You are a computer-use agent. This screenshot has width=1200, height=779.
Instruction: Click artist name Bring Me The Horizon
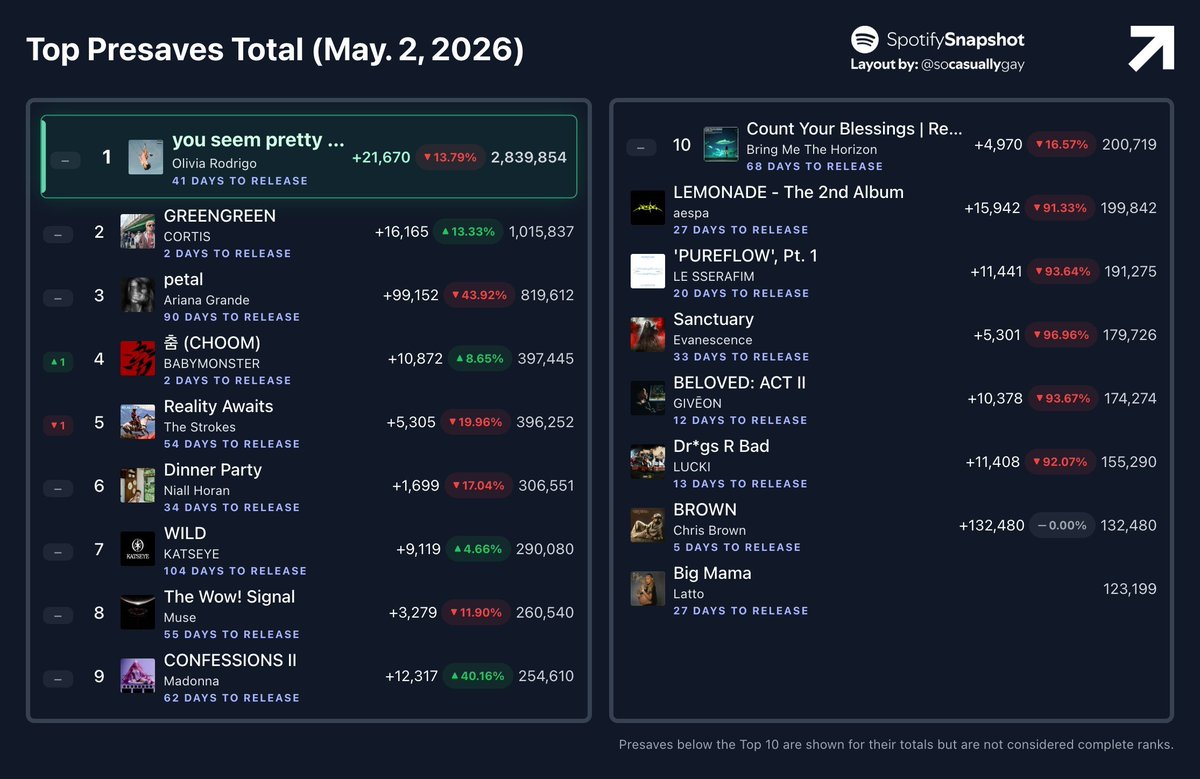pos(812,150)
